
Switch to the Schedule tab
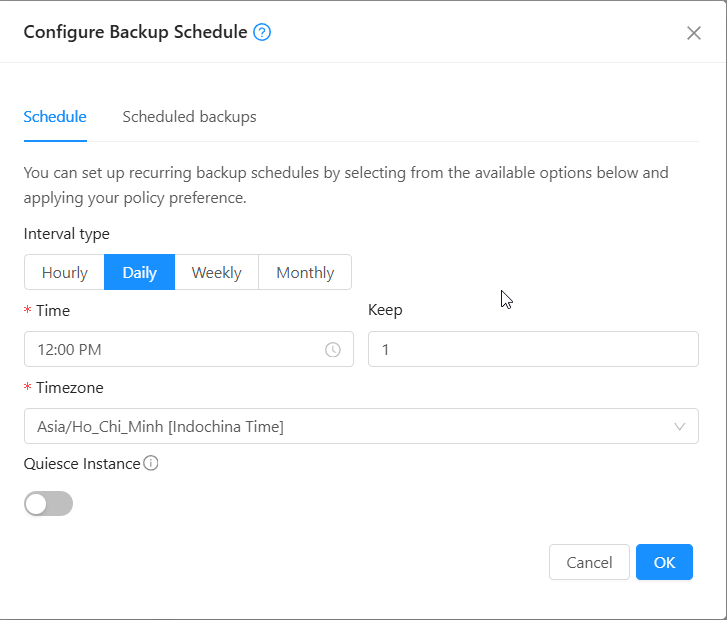(55, 117)
